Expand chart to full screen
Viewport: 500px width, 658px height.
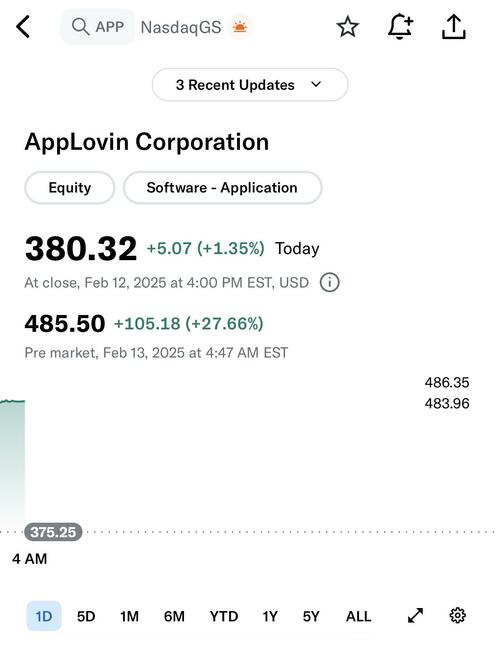[416, 616]
